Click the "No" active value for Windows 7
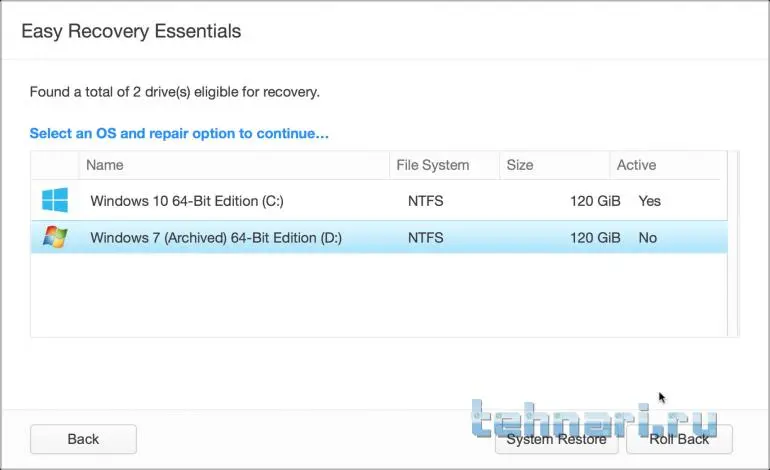This screenshot has width=770, height=470. coord(648,238)
